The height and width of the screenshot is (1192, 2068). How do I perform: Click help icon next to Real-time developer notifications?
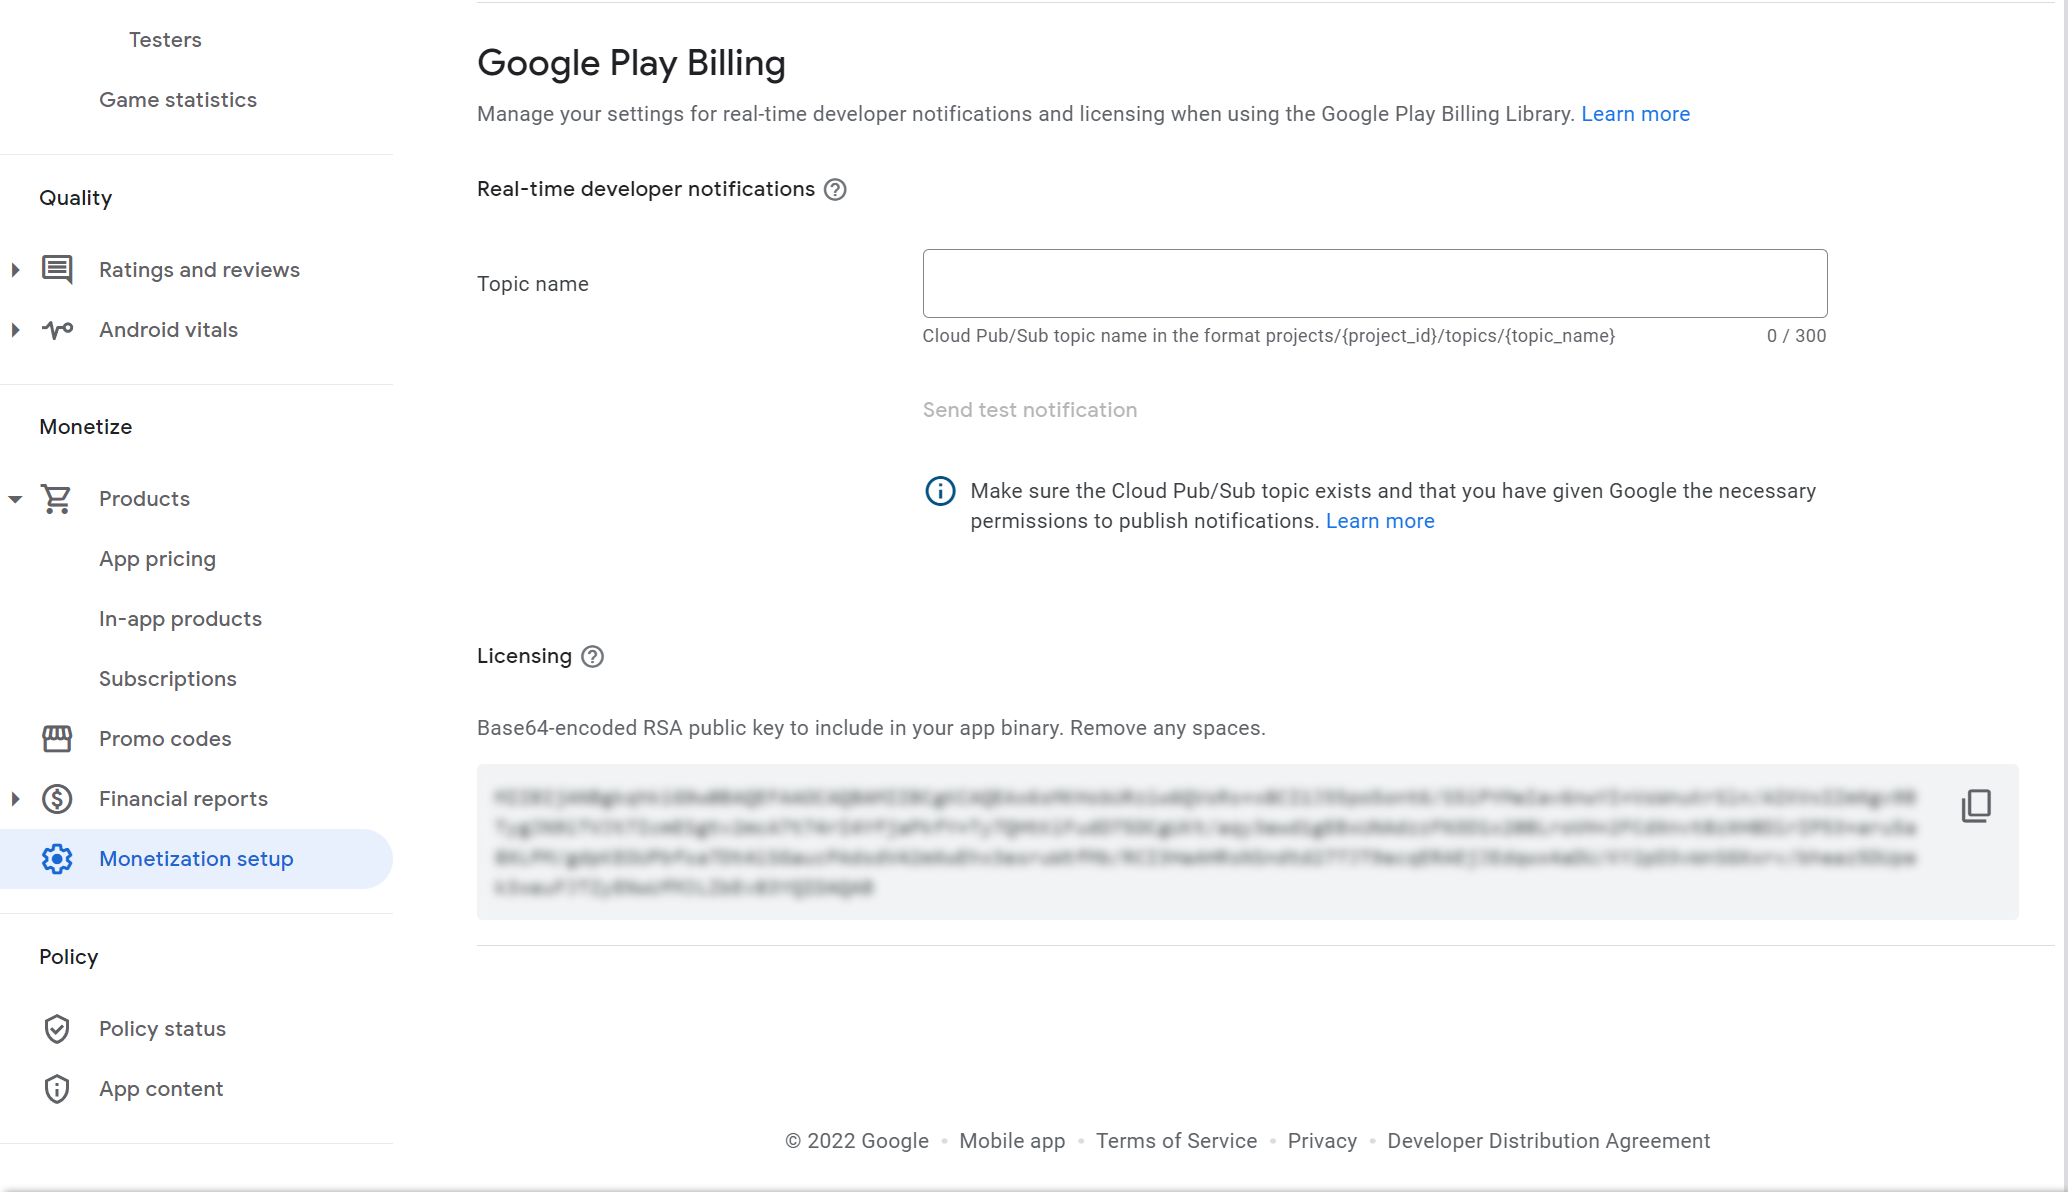[x=835, y=190]
